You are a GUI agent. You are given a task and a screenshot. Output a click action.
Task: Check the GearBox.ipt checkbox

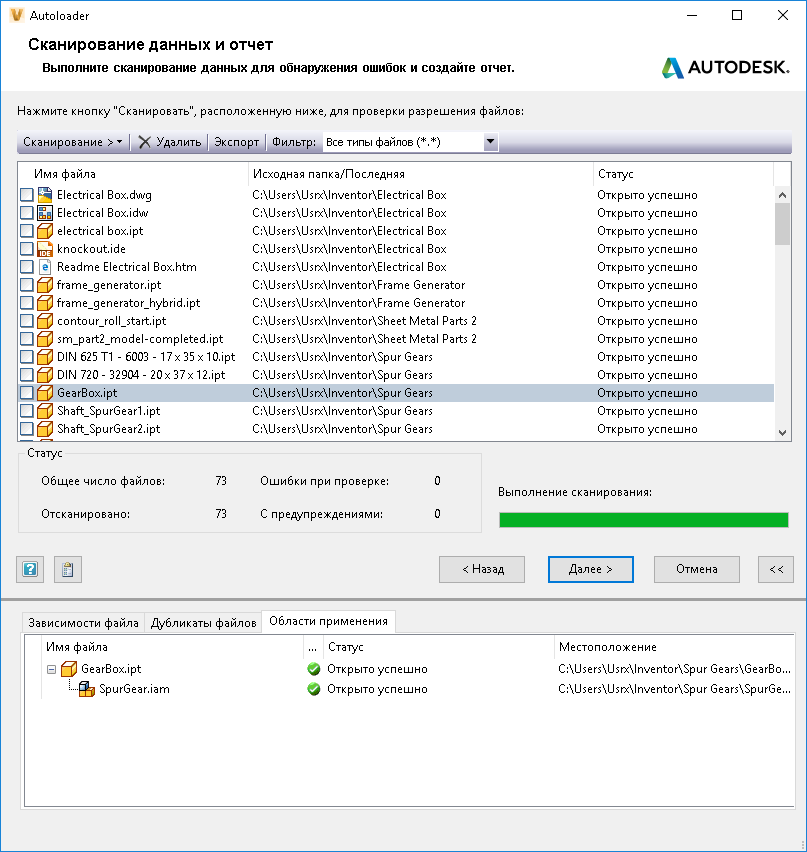click(27, 392)
